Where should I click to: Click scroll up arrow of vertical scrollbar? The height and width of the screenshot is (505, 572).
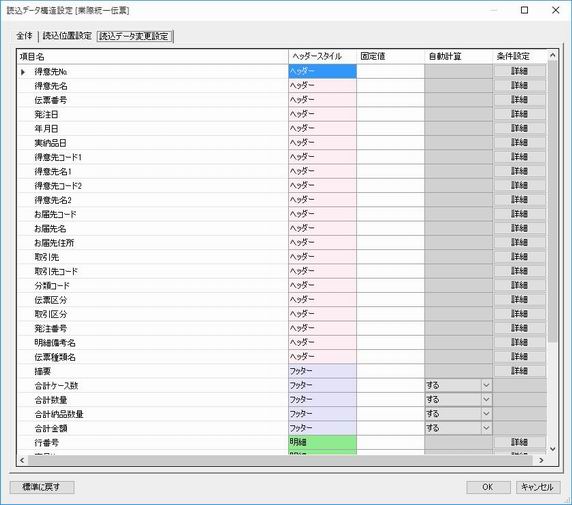coord(552,55)
